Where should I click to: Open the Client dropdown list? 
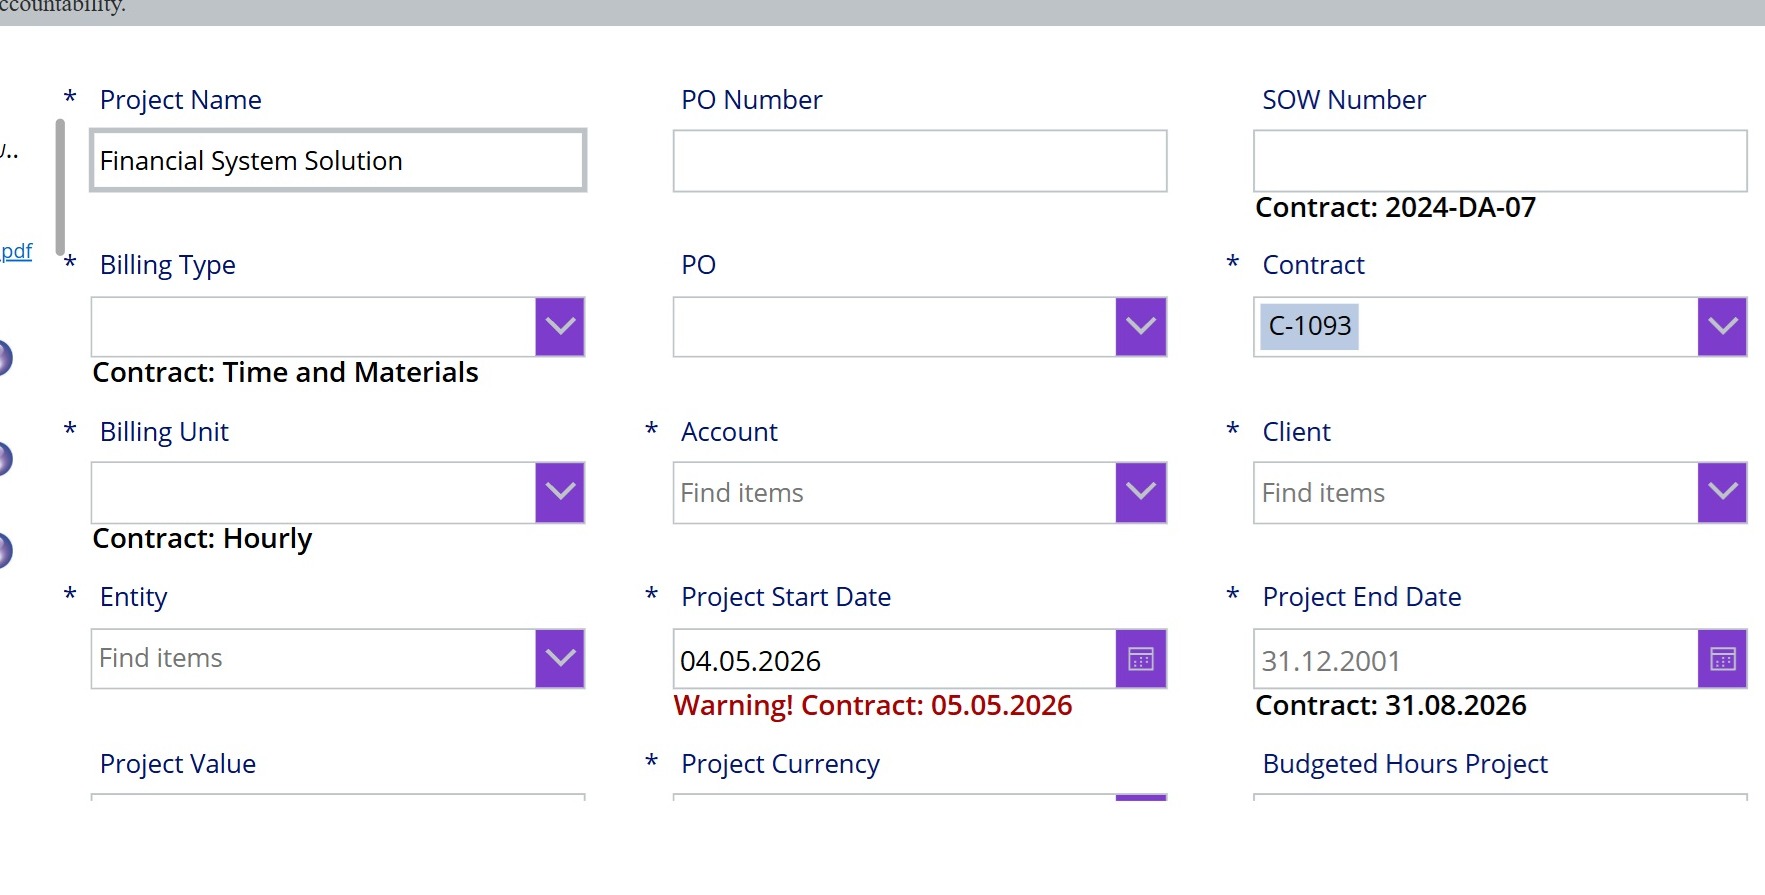[1722, 492]
